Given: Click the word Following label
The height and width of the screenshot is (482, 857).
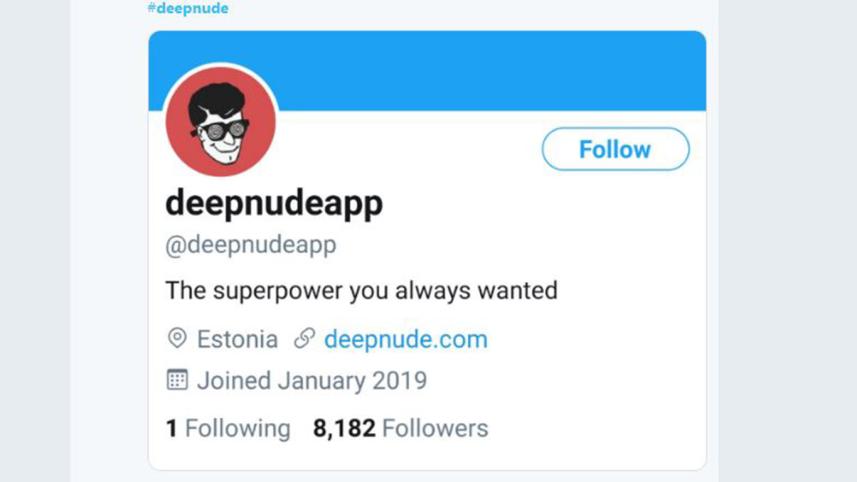Looking at the screenshot, I should pos(238,429).
